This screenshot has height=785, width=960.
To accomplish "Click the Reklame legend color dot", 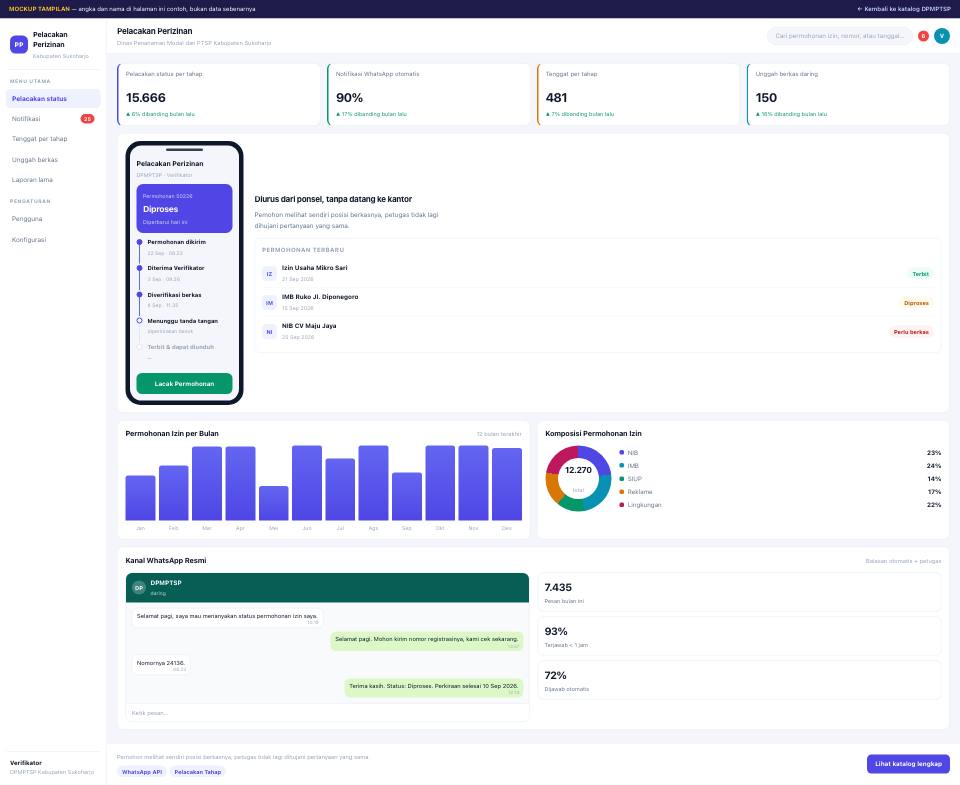I will [621, 492].
